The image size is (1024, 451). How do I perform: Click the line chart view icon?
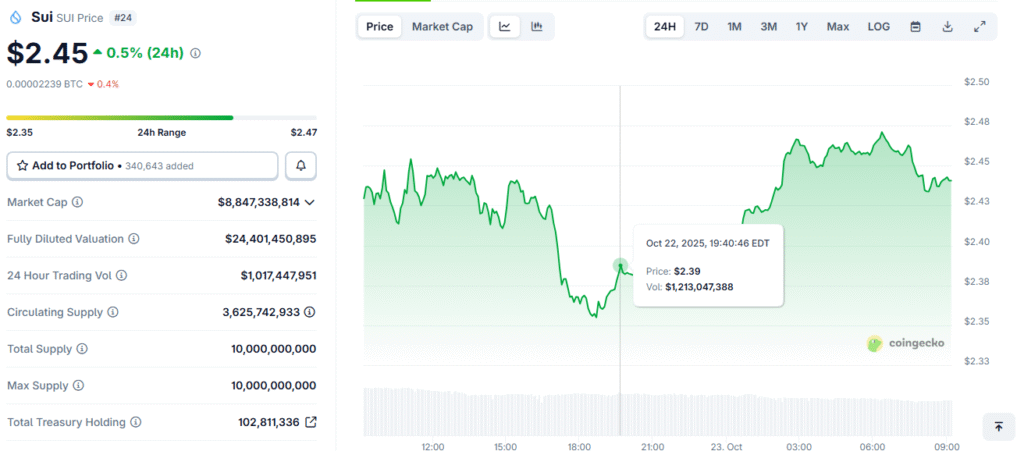pos(505,27)
